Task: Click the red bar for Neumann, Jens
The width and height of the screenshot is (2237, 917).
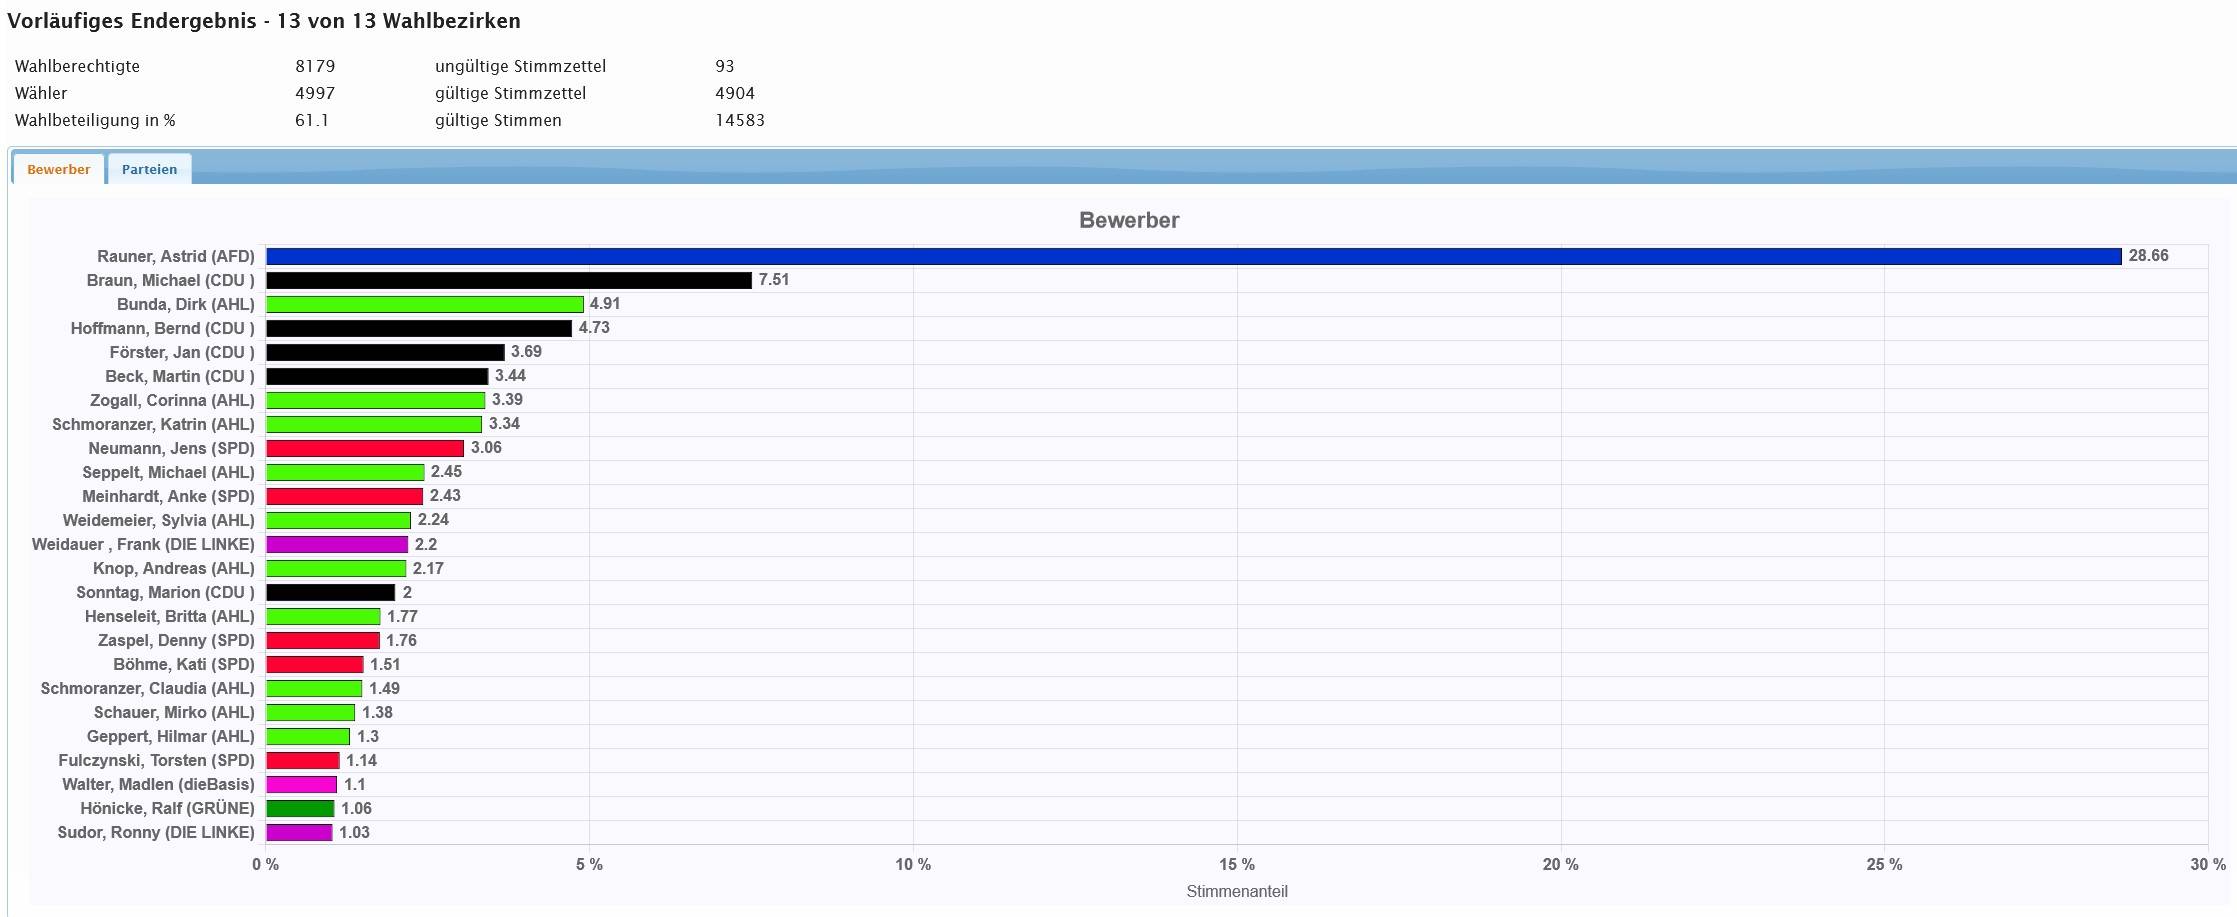Action: 365,449
